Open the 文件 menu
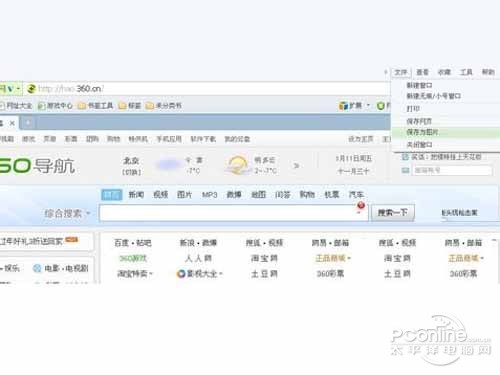This screenshot has width=500, height=375. tap(401, 72)
